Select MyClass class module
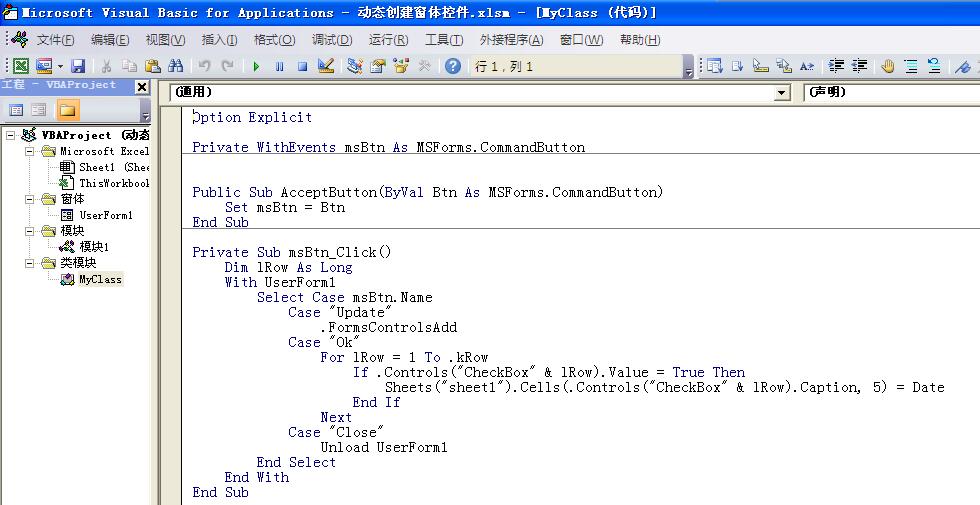The height and width of the screenshot is (505, 980). [101, 279]
